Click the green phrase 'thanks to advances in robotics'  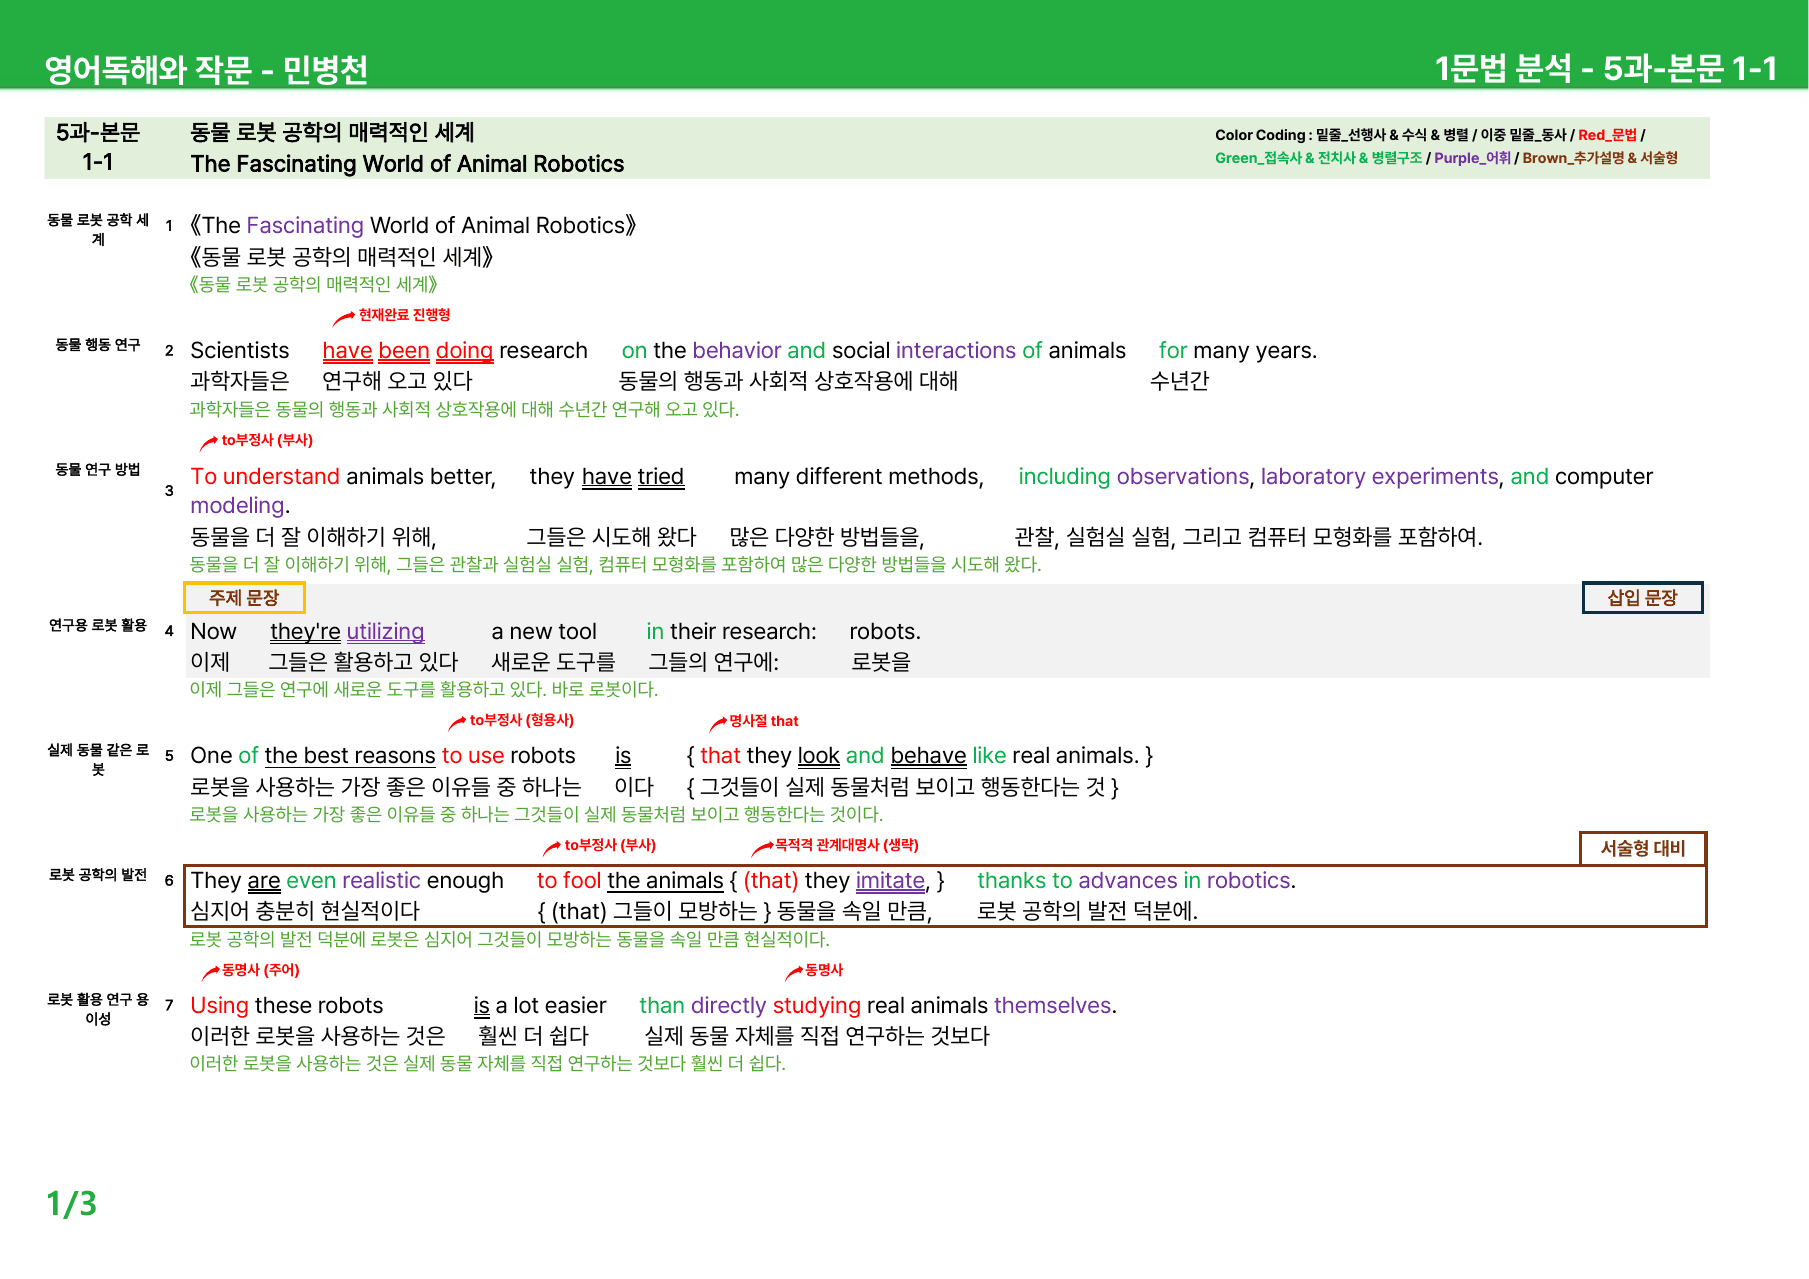[1134, 881]
